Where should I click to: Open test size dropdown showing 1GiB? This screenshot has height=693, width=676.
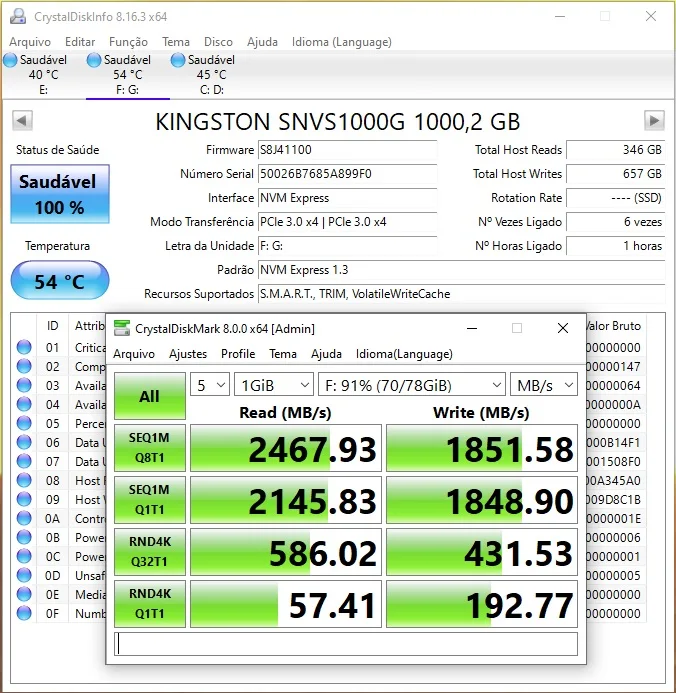coord(273,385)
